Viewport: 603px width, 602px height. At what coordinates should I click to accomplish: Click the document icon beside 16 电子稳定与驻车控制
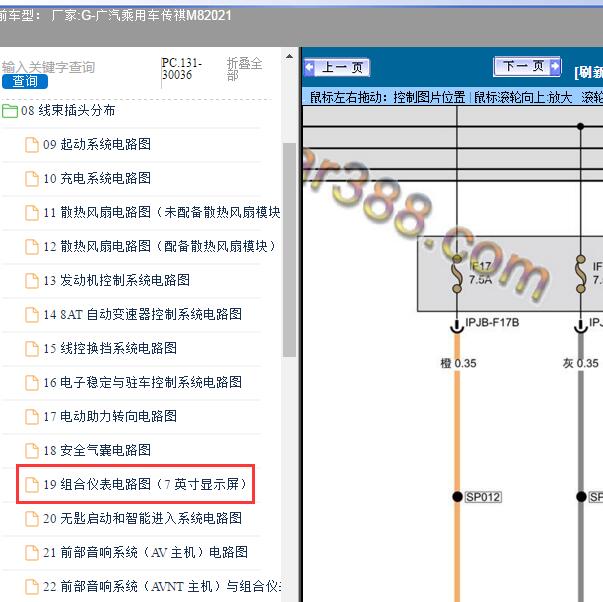click(x=32, y=383)
